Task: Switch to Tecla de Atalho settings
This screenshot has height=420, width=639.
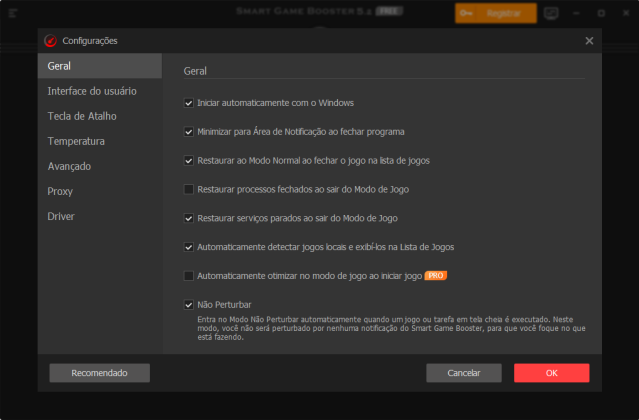Action: [100, 116]
